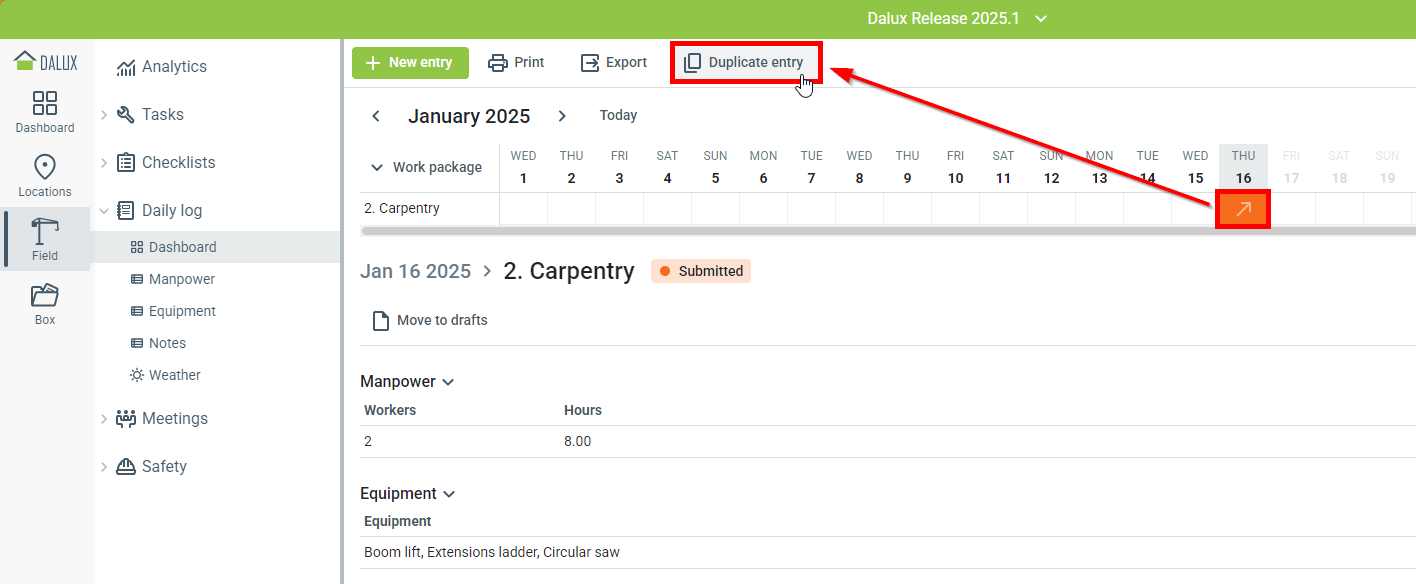Click the Analytics chart icon

pyautogui.click(x=126, y=67)
